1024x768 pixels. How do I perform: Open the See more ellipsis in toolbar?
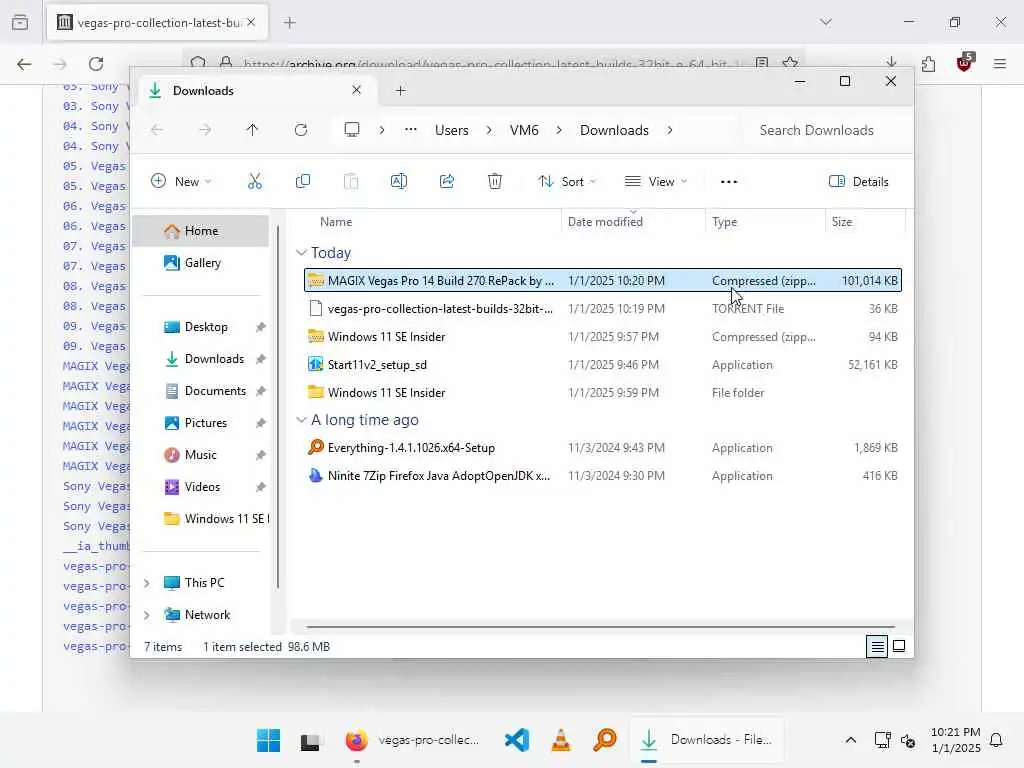(x=729, y=182)
